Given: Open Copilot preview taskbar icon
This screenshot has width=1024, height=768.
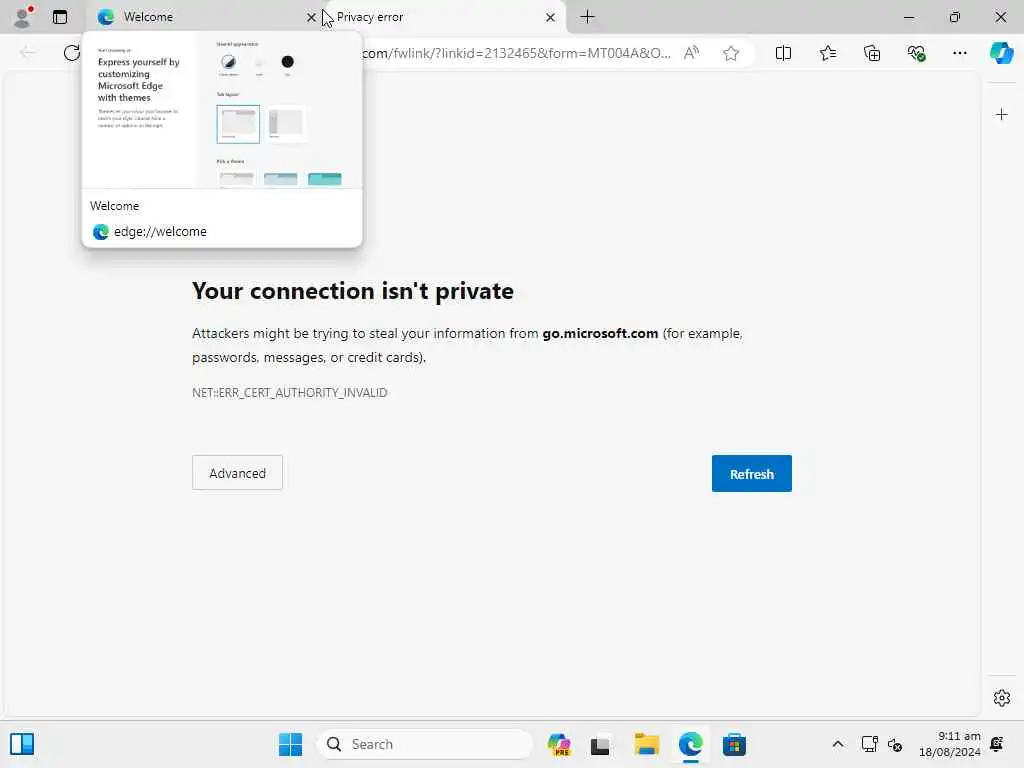Looking at the screenshot, I should 559,744.
